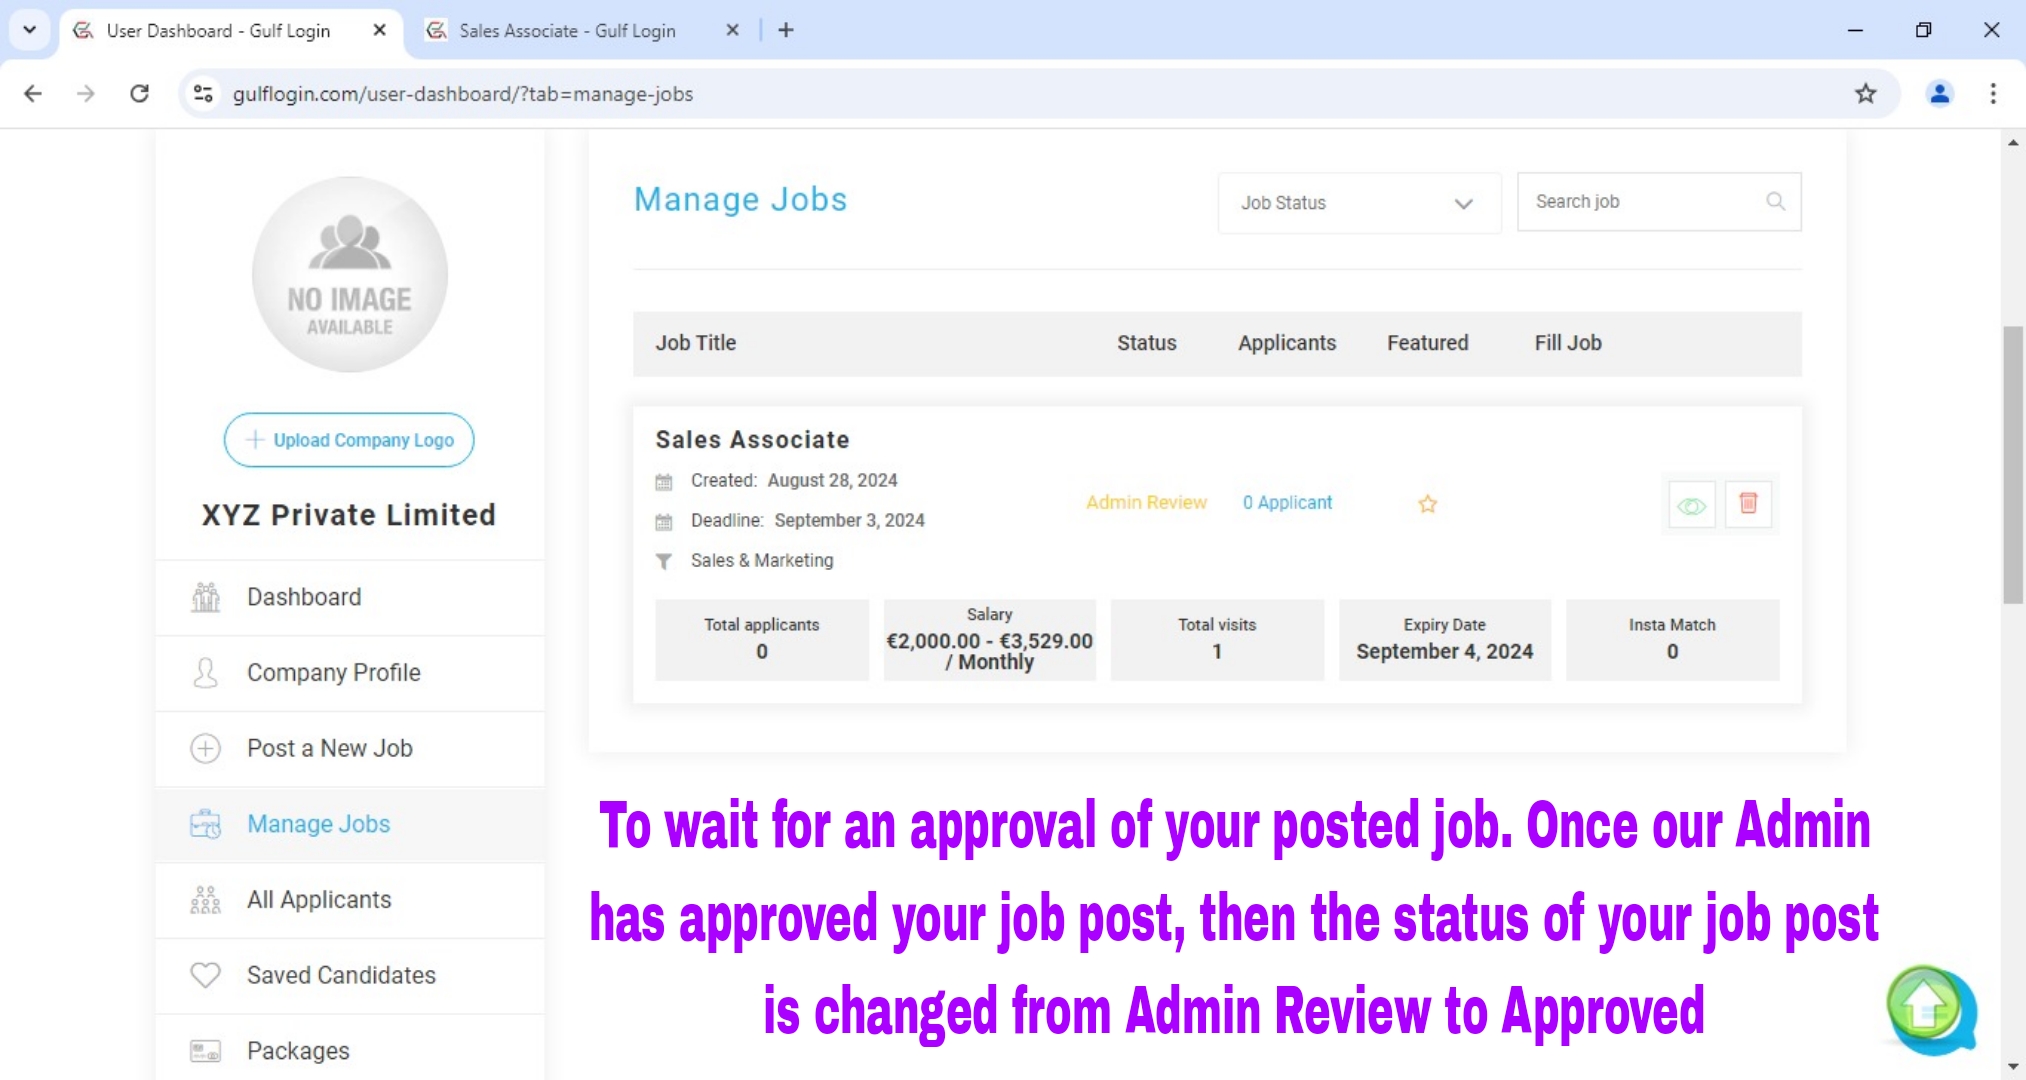Open the browser three-dot menu
Image resolution: width=2026 pixels, height=1080 pixels.
(x=1992, y=93)
